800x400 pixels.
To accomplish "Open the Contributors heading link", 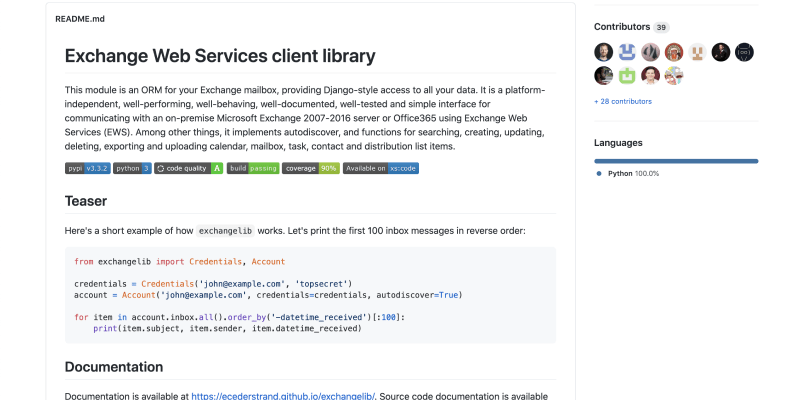I will [x=621, y=27].
